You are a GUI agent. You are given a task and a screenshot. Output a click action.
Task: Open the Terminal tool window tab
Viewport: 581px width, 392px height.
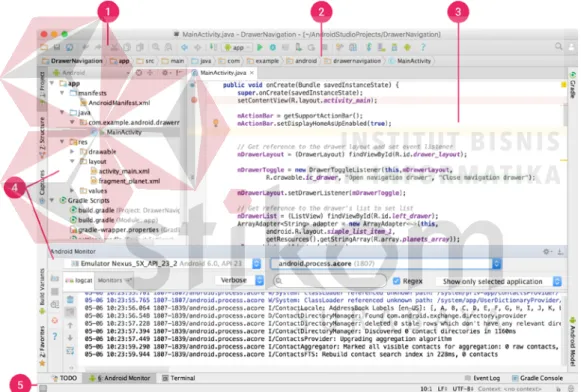179,378
